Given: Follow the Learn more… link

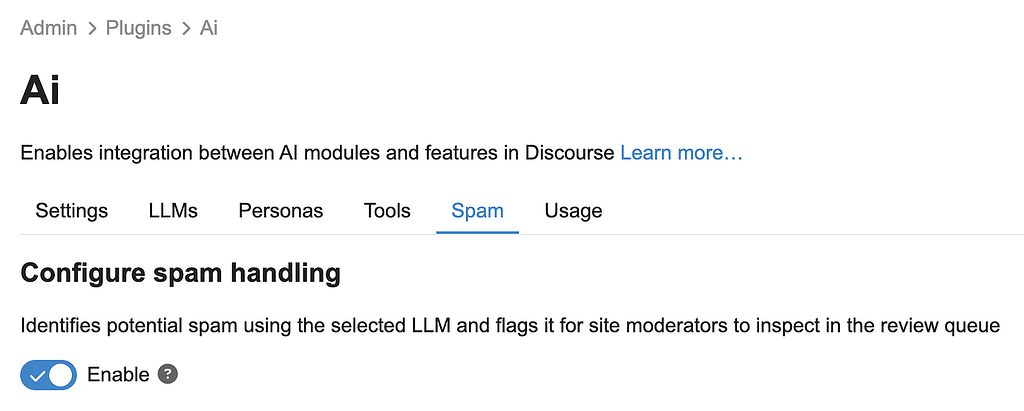Looking at the screenshot, I should coord(681,153).
